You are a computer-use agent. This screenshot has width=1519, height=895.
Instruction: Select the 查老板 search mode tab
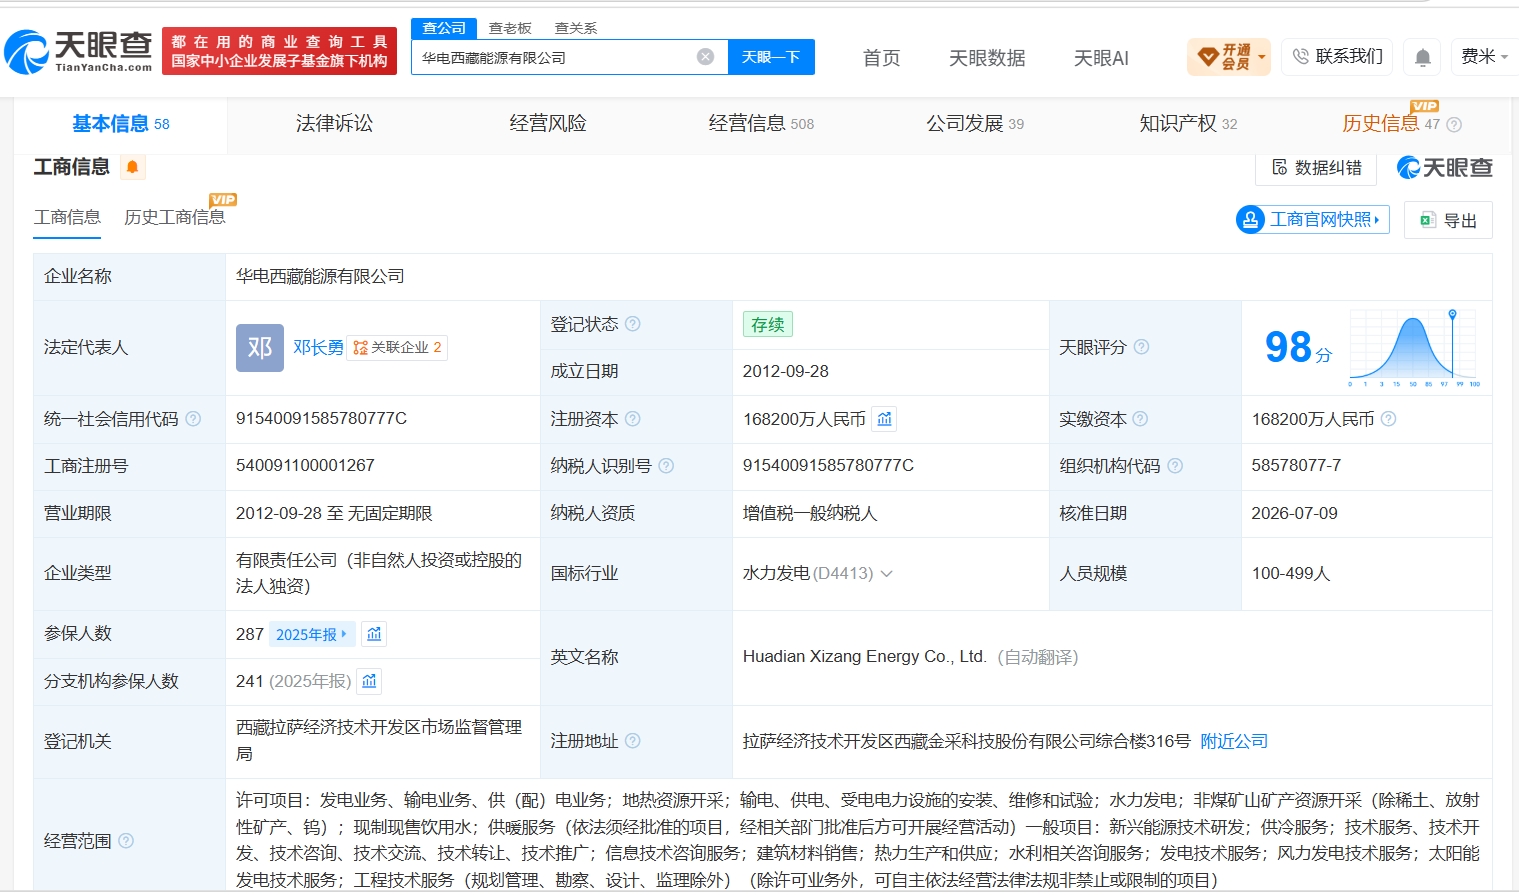point(510,28)
